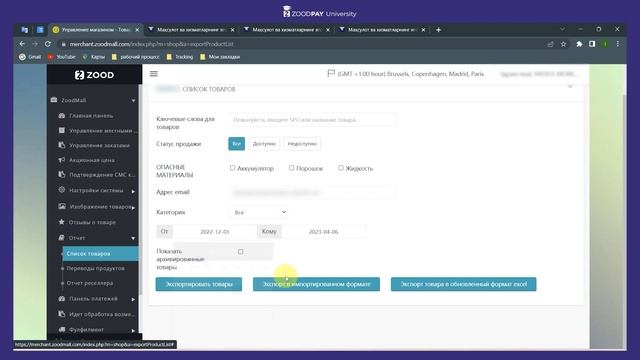
Task: Open Отчет реселлера menu item
Action: (90, 283)
